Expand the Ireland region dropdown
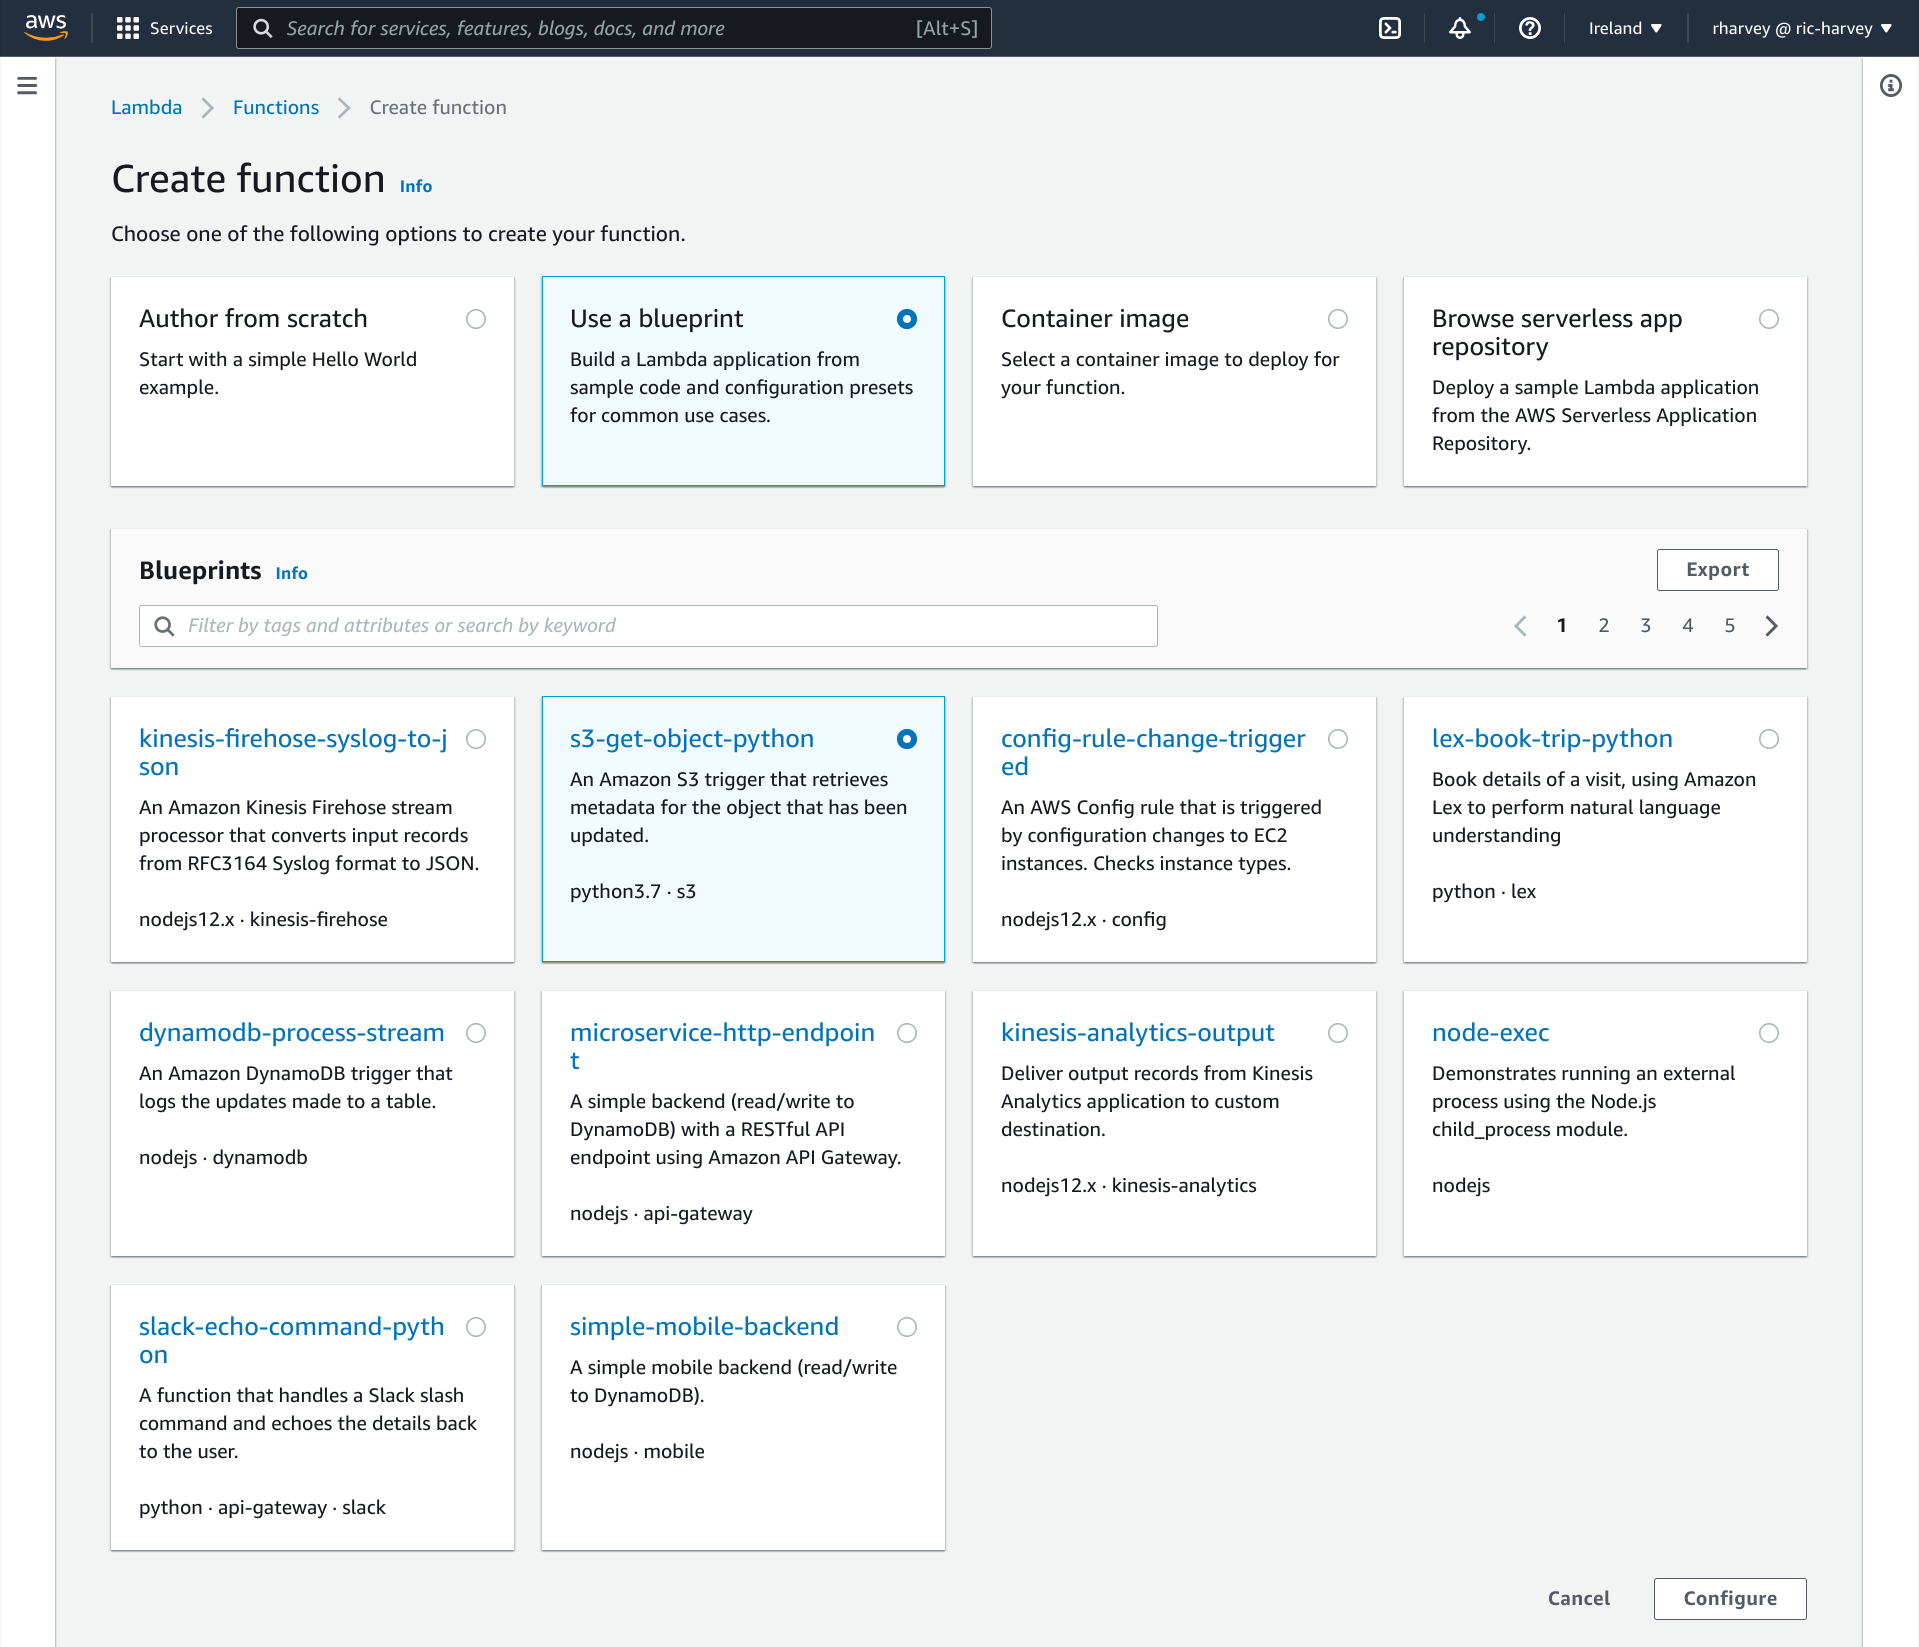Image resolution: width=1919 pixels, height=1647 pixels. (x=1625, y=28)
